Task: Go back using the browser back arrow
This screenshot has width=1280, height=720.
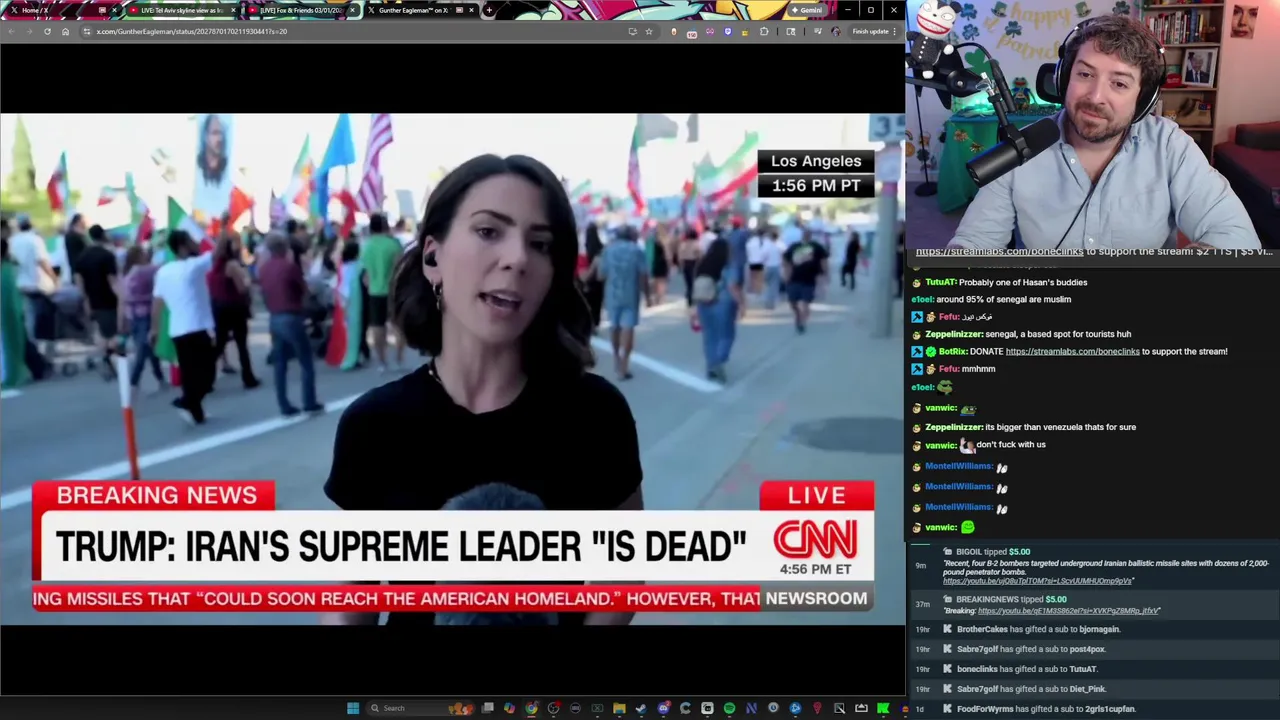Action: (11, 31)
